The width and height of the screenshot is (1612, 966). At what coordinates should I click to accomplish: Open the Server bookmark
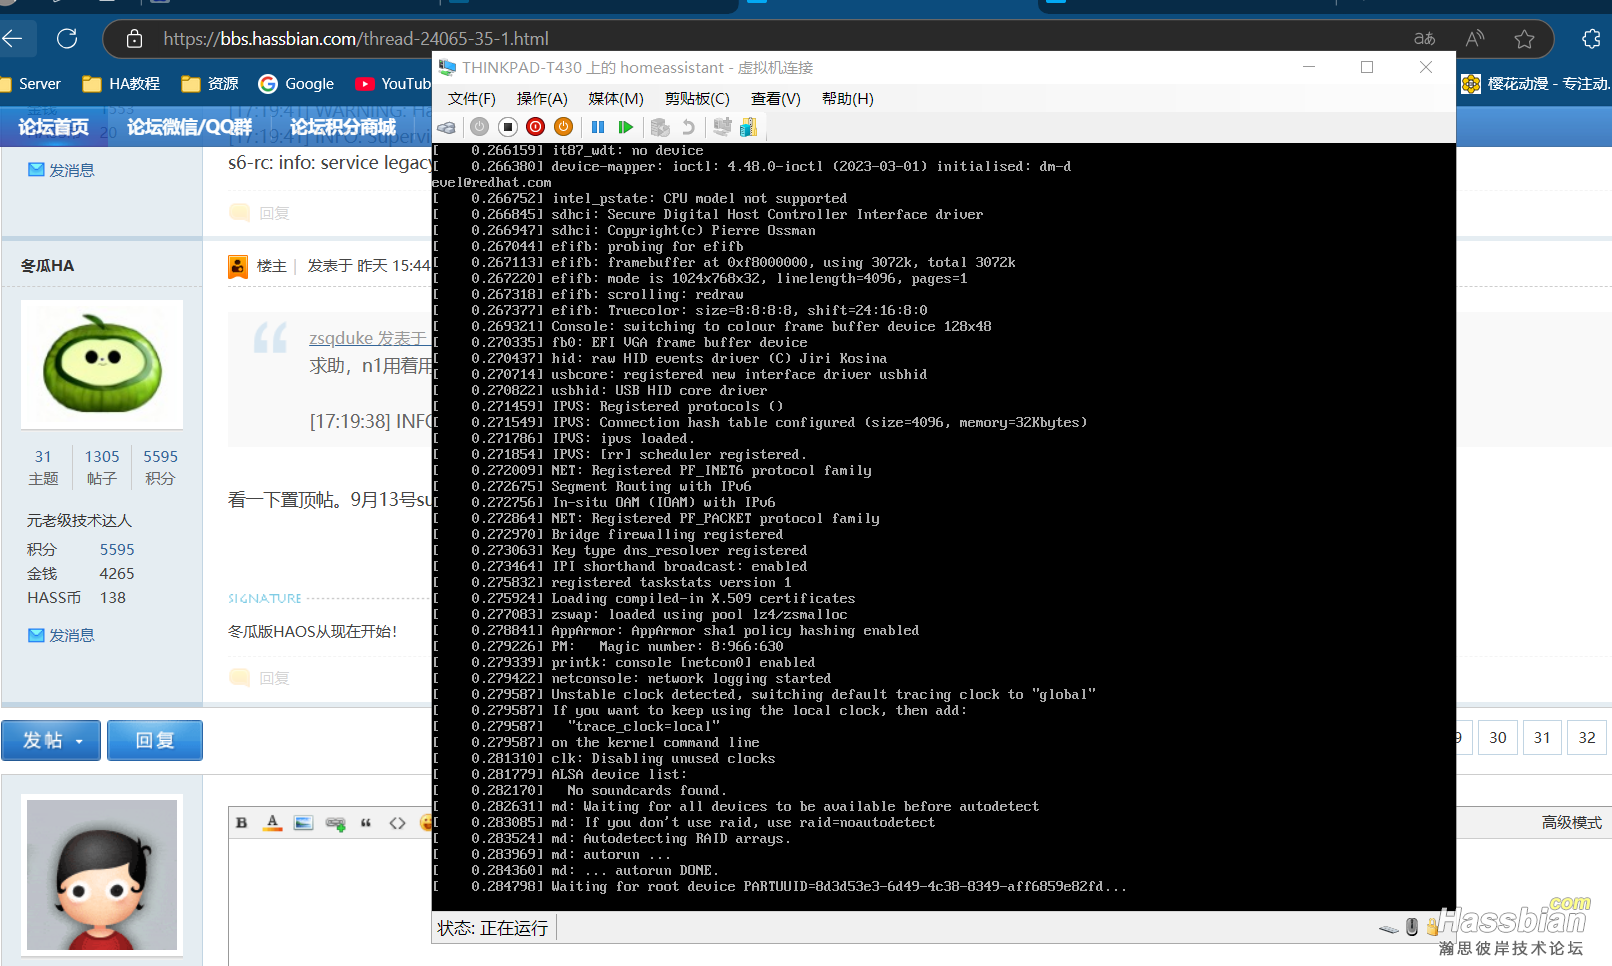point(31,84)
